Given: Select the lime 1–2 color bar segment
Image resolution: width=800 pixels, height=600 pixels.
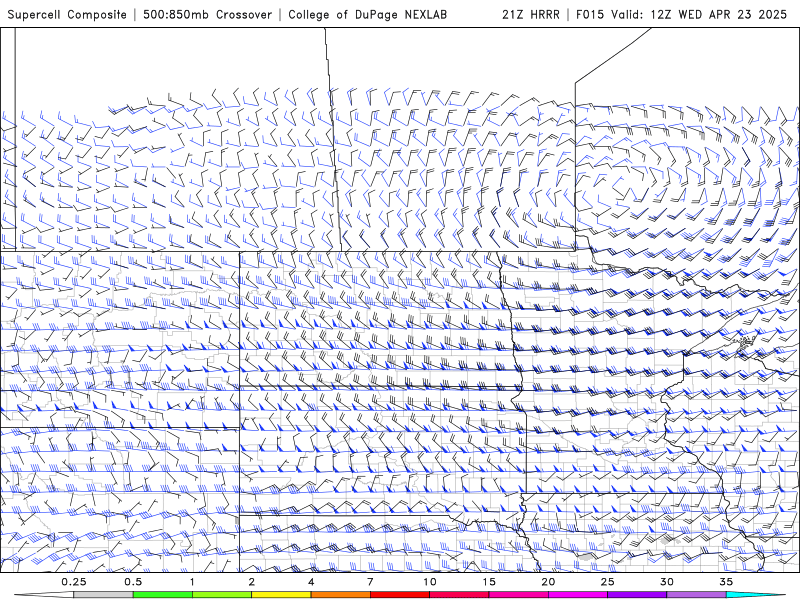Looking at the screenshot, I should pyautogui.click(x=221, y=595).
